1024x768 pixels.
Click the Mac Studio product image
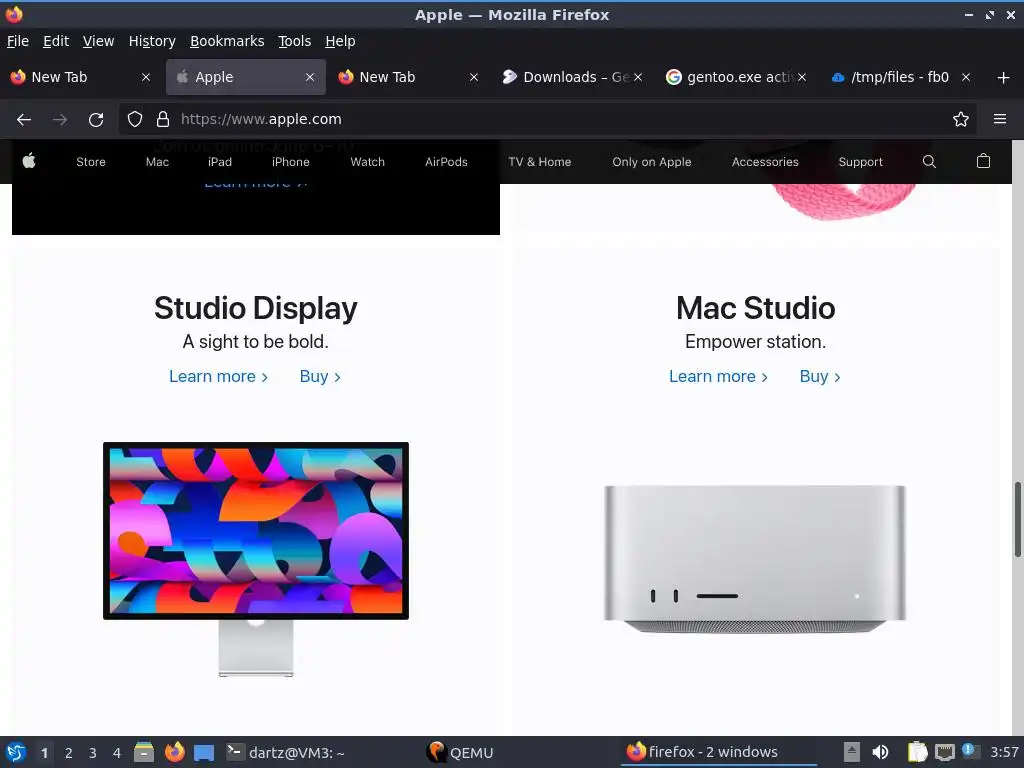(x=755, y=559)
